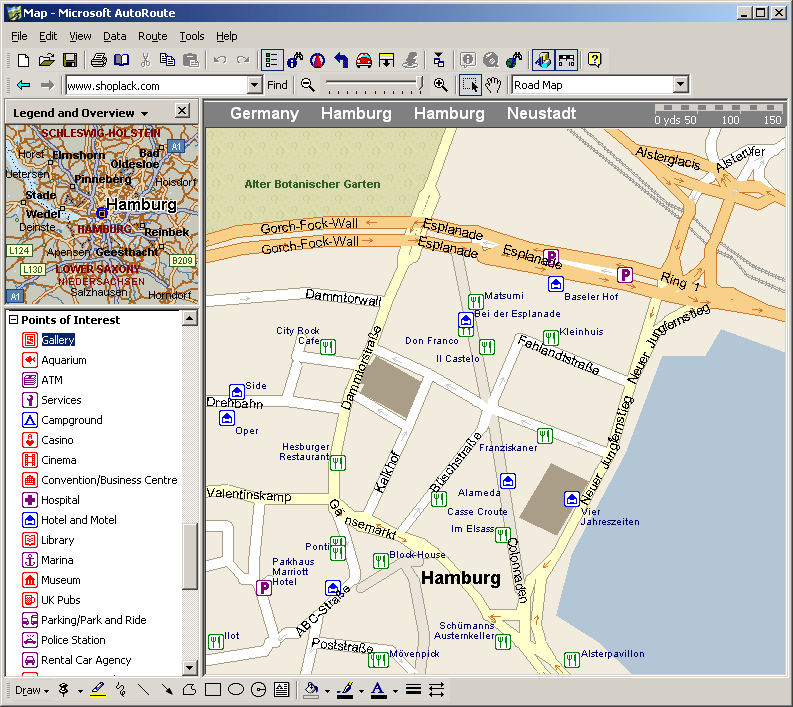
Task: Click the Germany breadcrumb link
Action: (x=265, y=113)
